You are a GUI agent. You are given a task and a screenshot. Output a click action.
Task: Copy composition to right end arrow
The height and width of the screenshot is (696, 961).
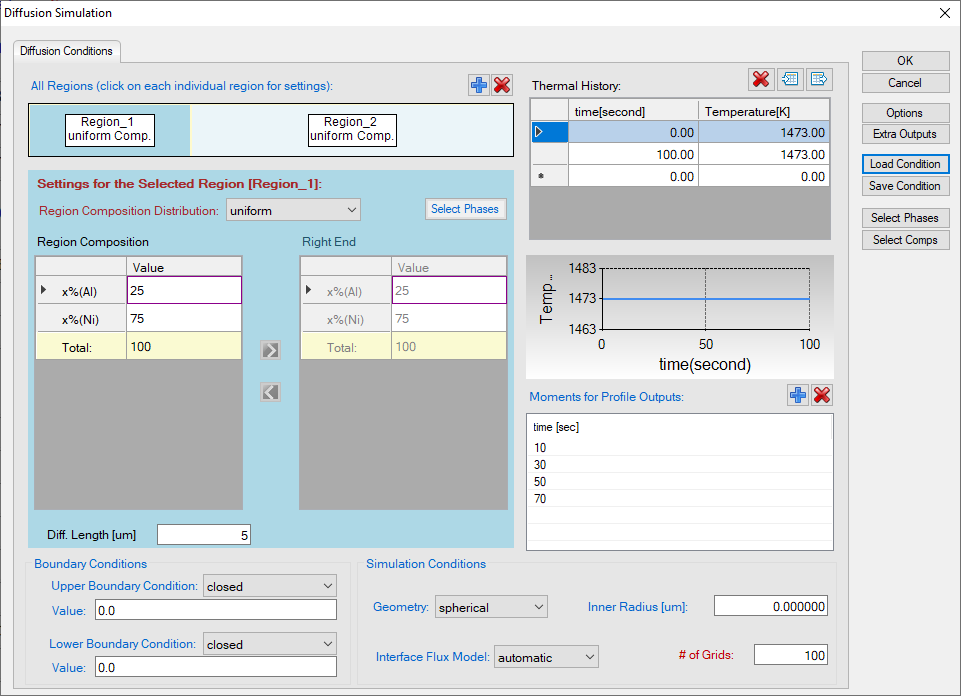coord(270,350)
